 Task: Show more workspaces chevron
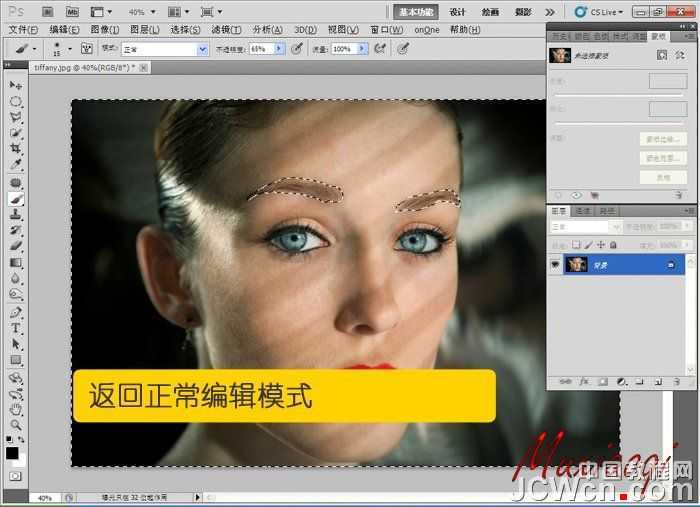[550, 12]
